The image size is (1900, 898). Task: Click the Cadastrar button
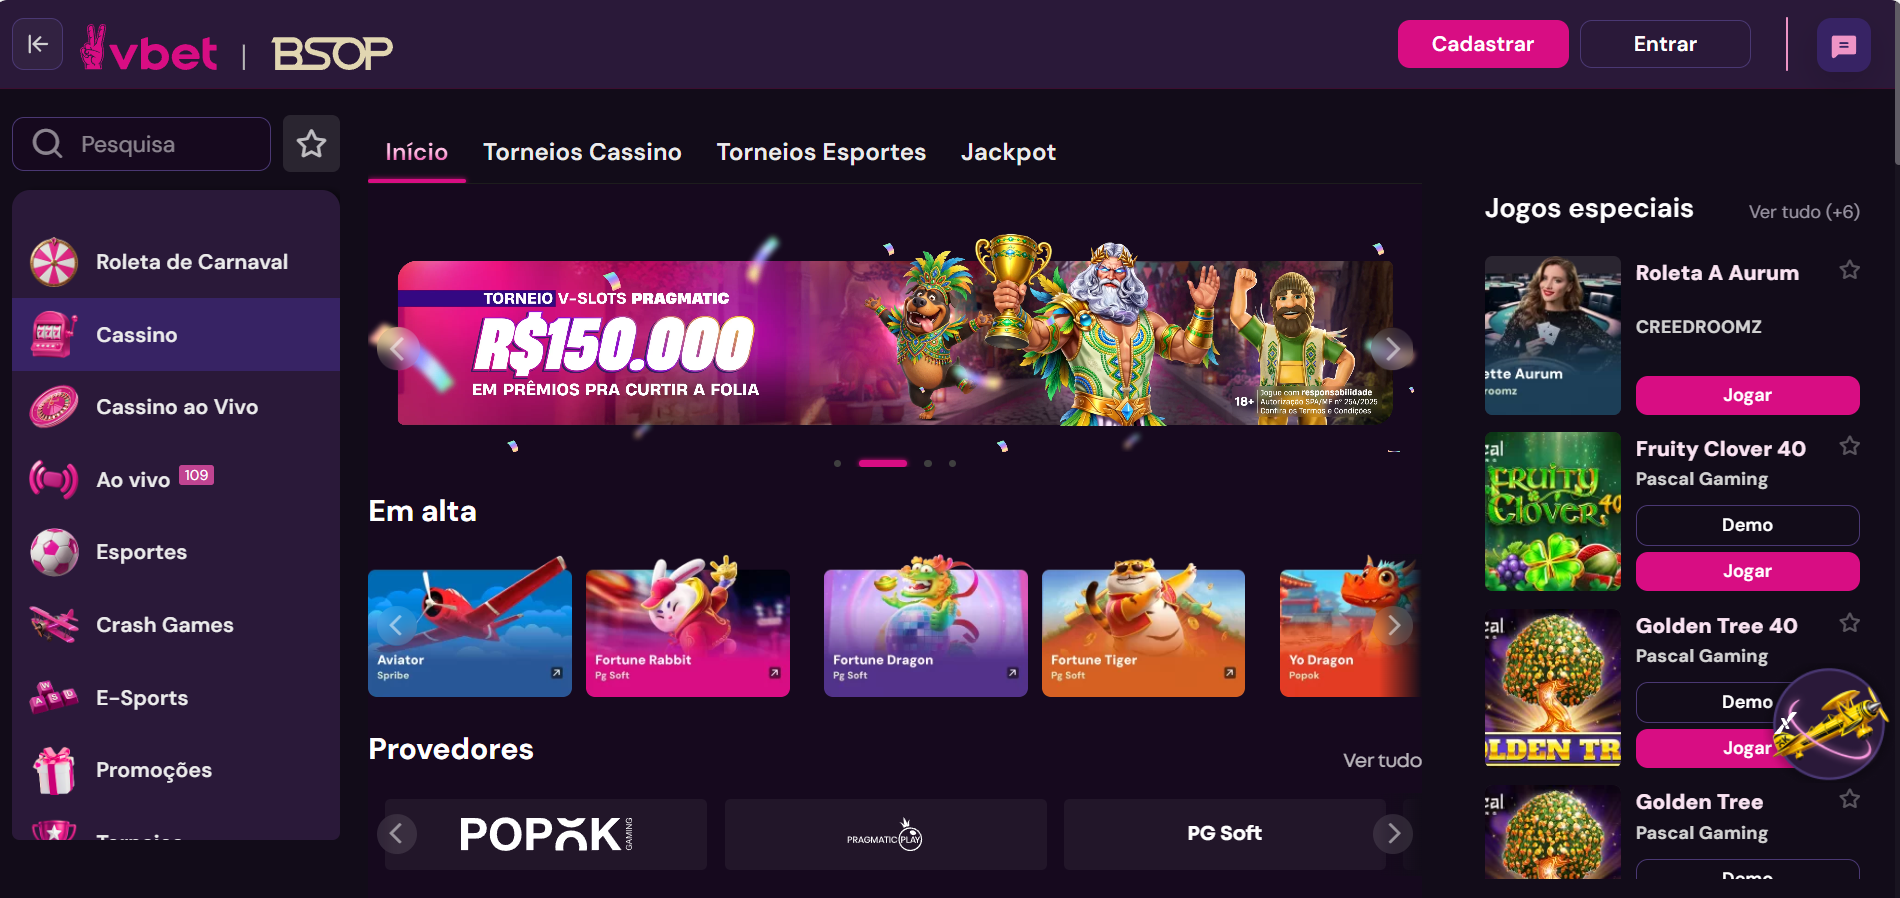pos(1483,44)
